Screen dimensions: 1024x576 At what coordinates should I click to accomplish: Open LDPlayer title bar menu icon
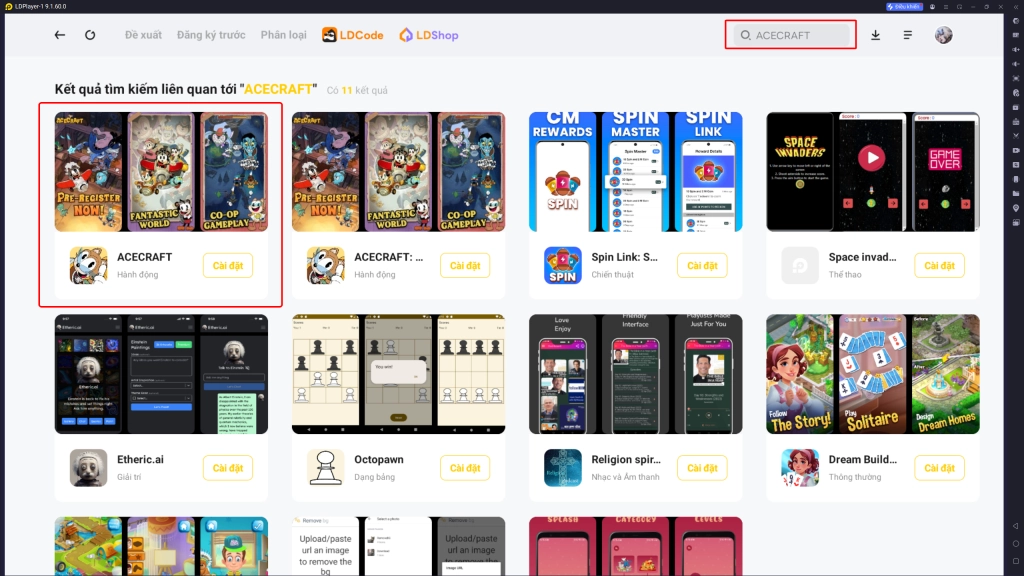click(946, 7)
